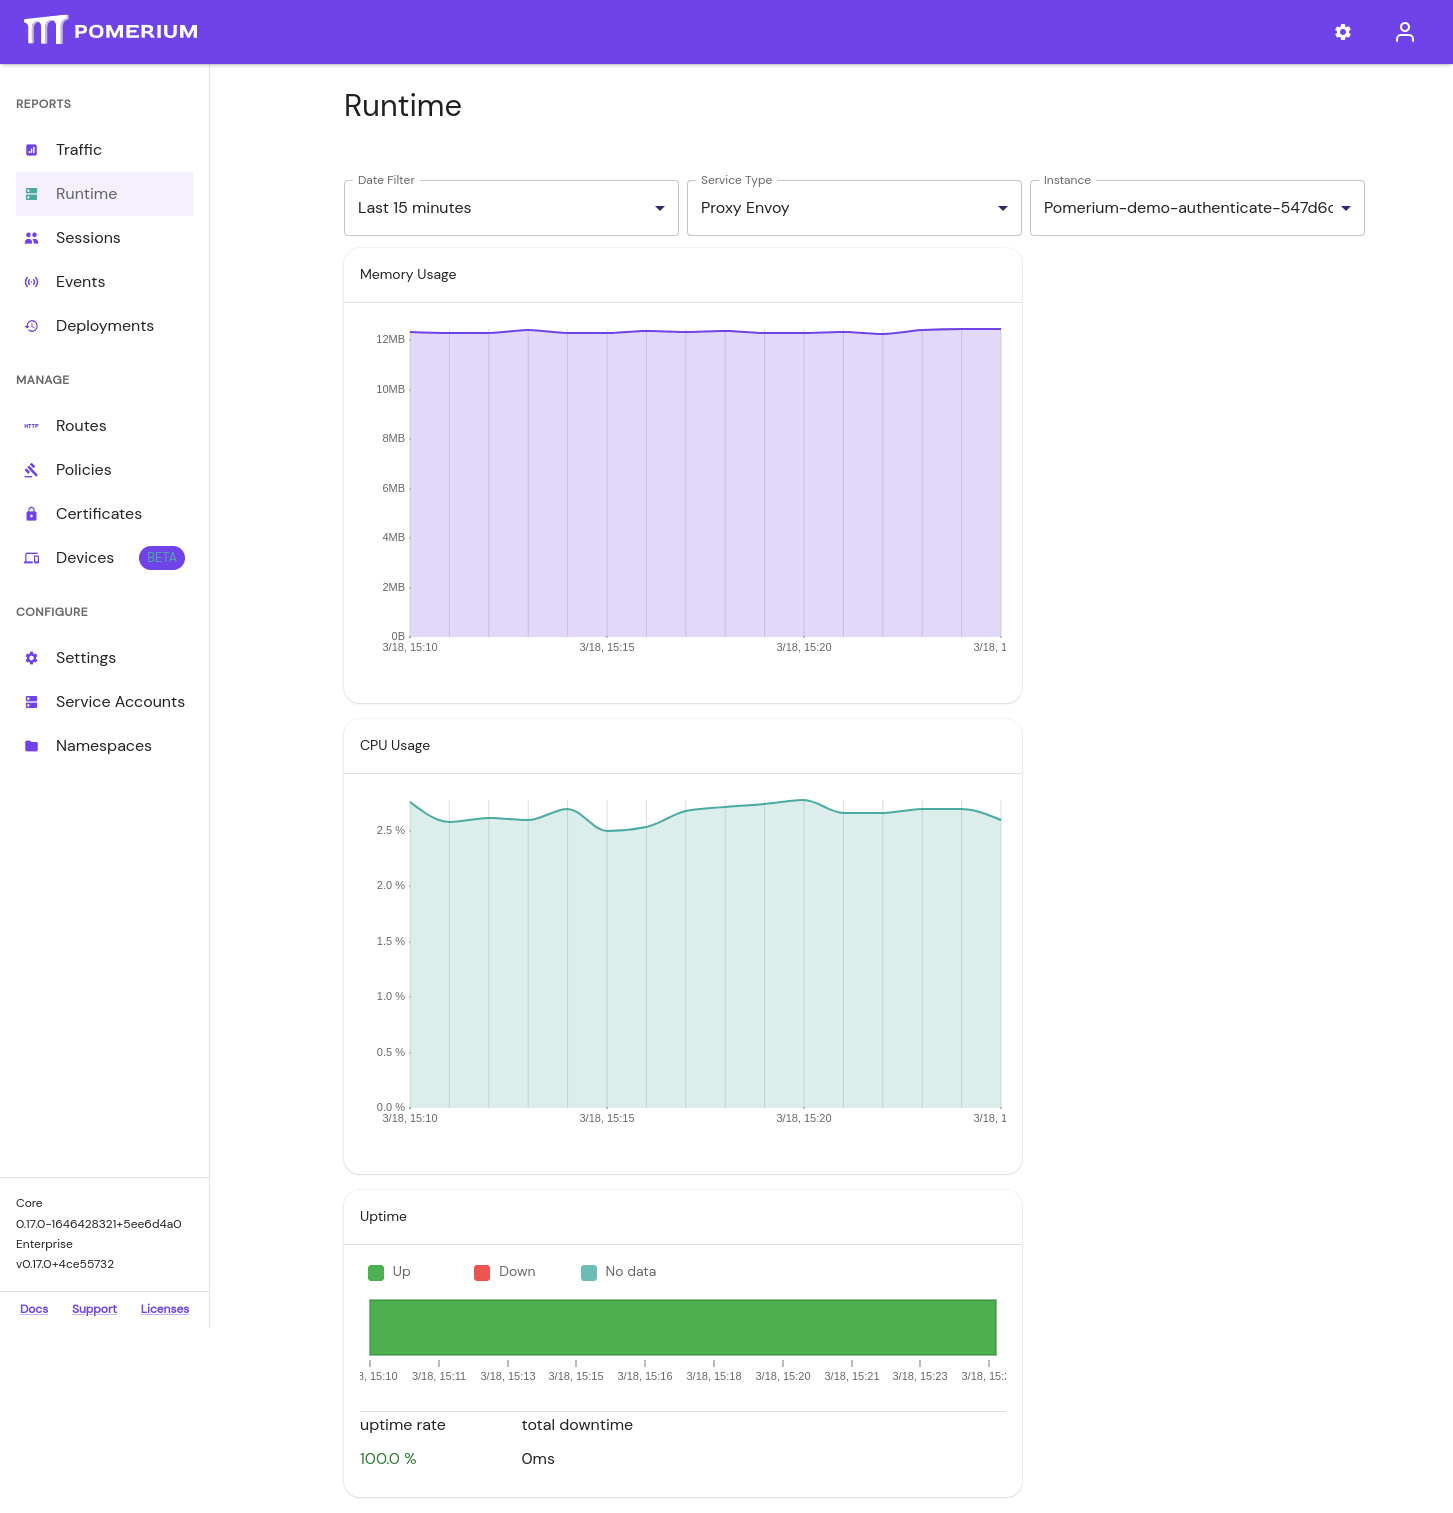Click the Traffic chart icon

click(32, 150)
